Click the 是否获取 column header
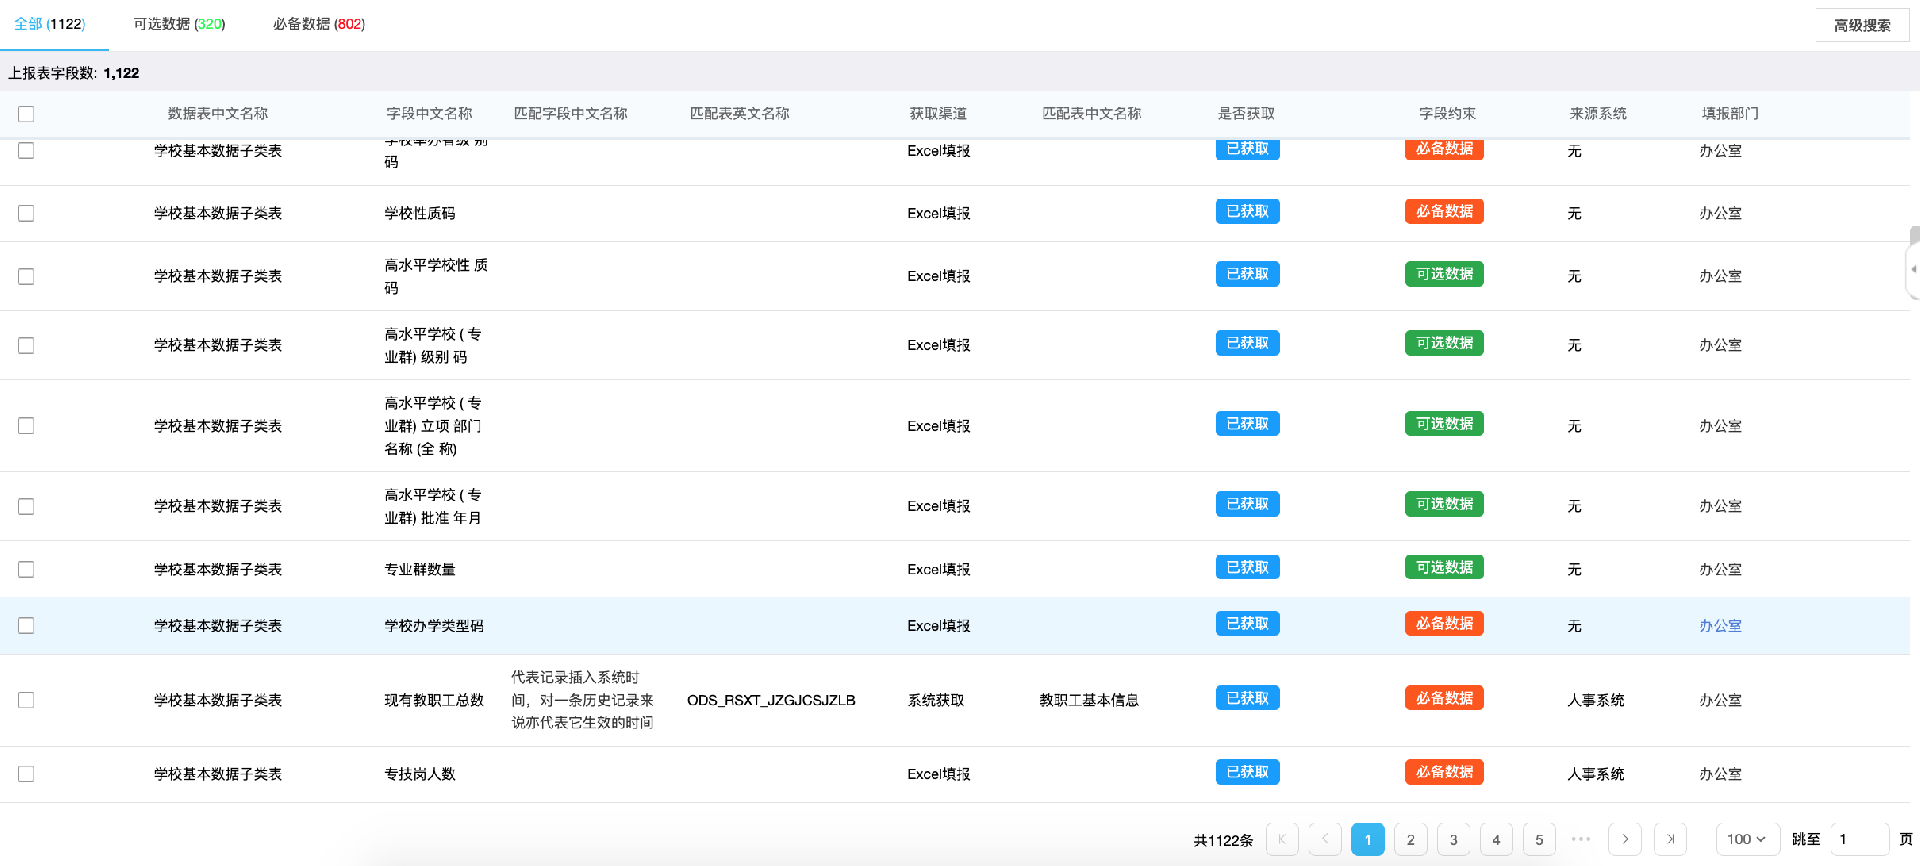 click(1246, 114)
